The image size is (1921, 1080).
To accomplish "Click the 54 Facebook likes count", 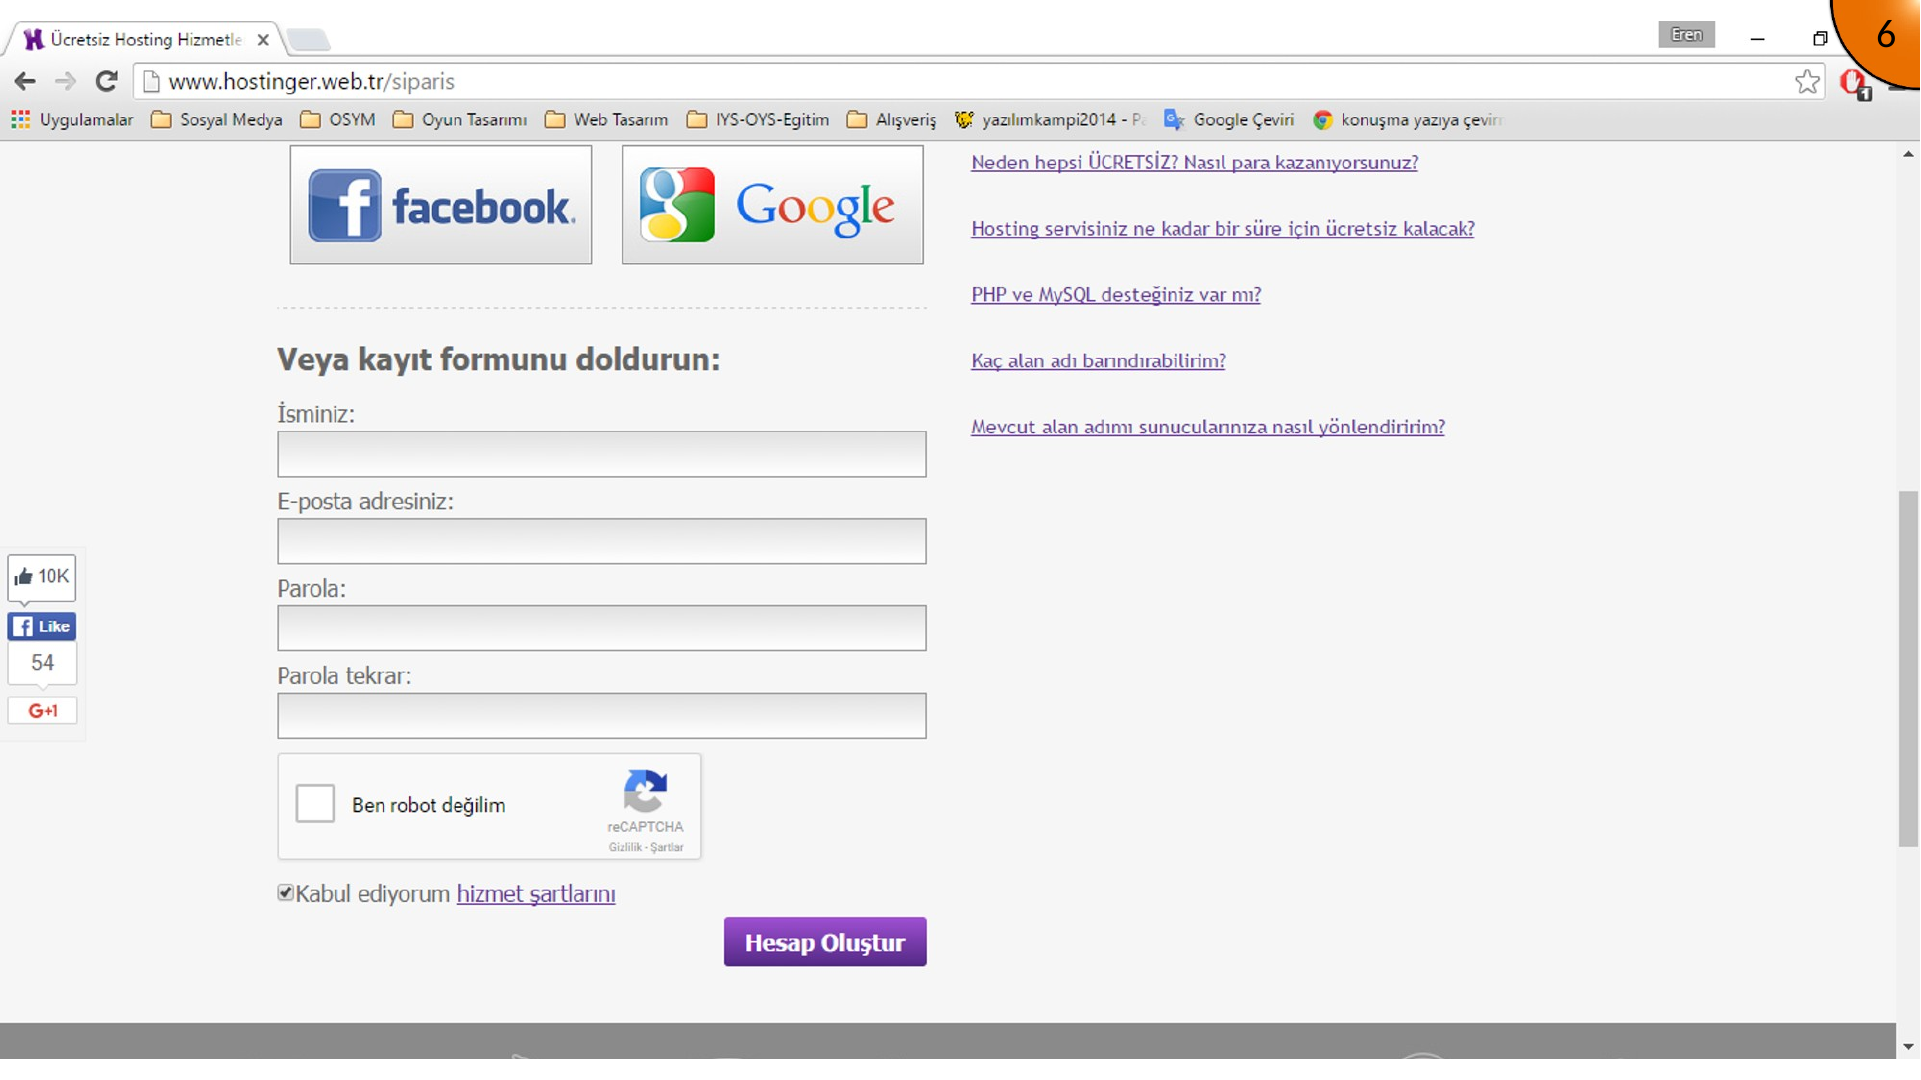I will [42, 663].
